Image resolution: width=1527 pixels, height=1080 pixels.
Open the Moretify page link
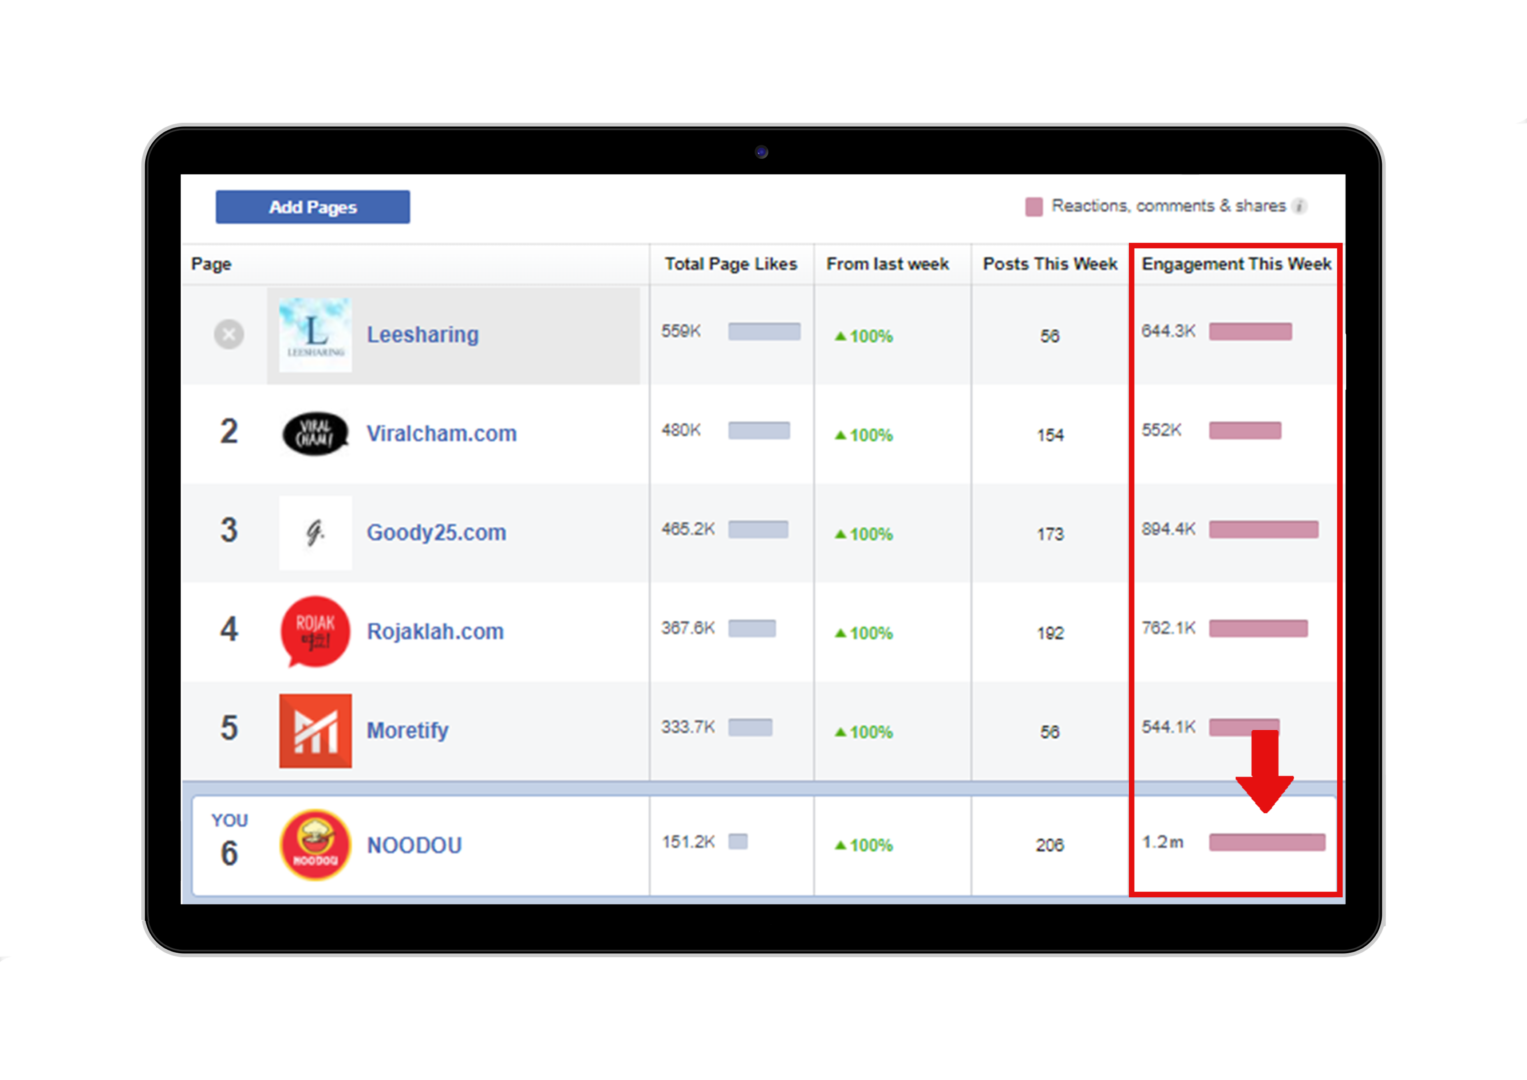[x=407, y=731]
